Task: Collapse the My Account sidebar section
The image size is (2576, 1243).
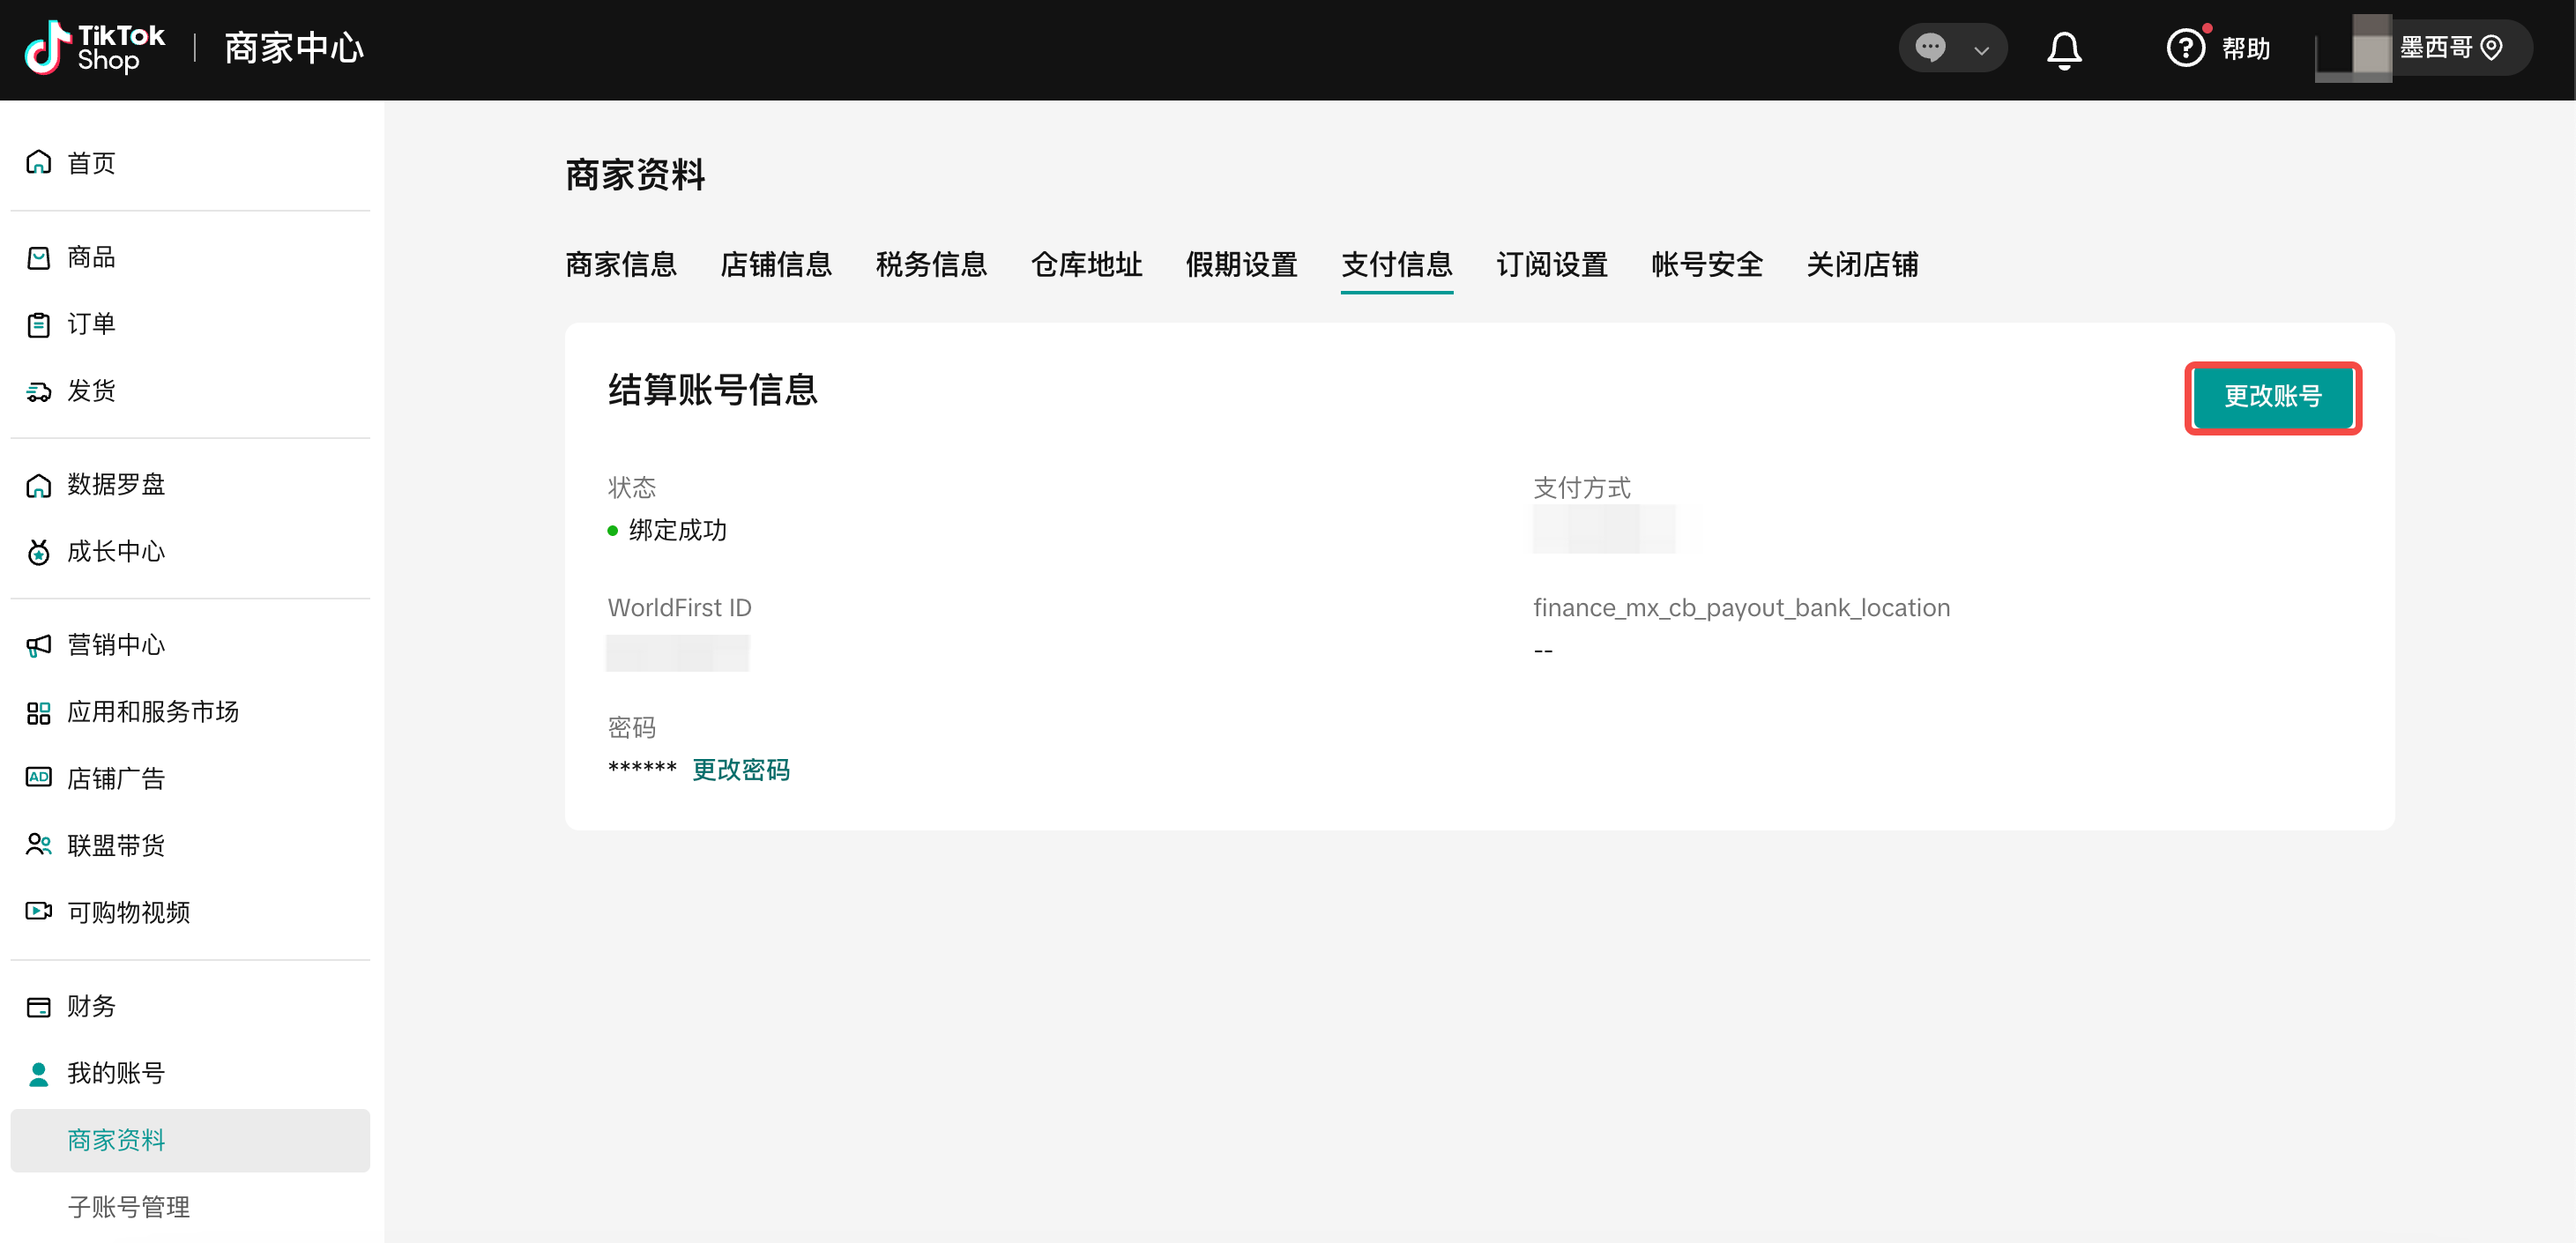Action: point(115,1073)
